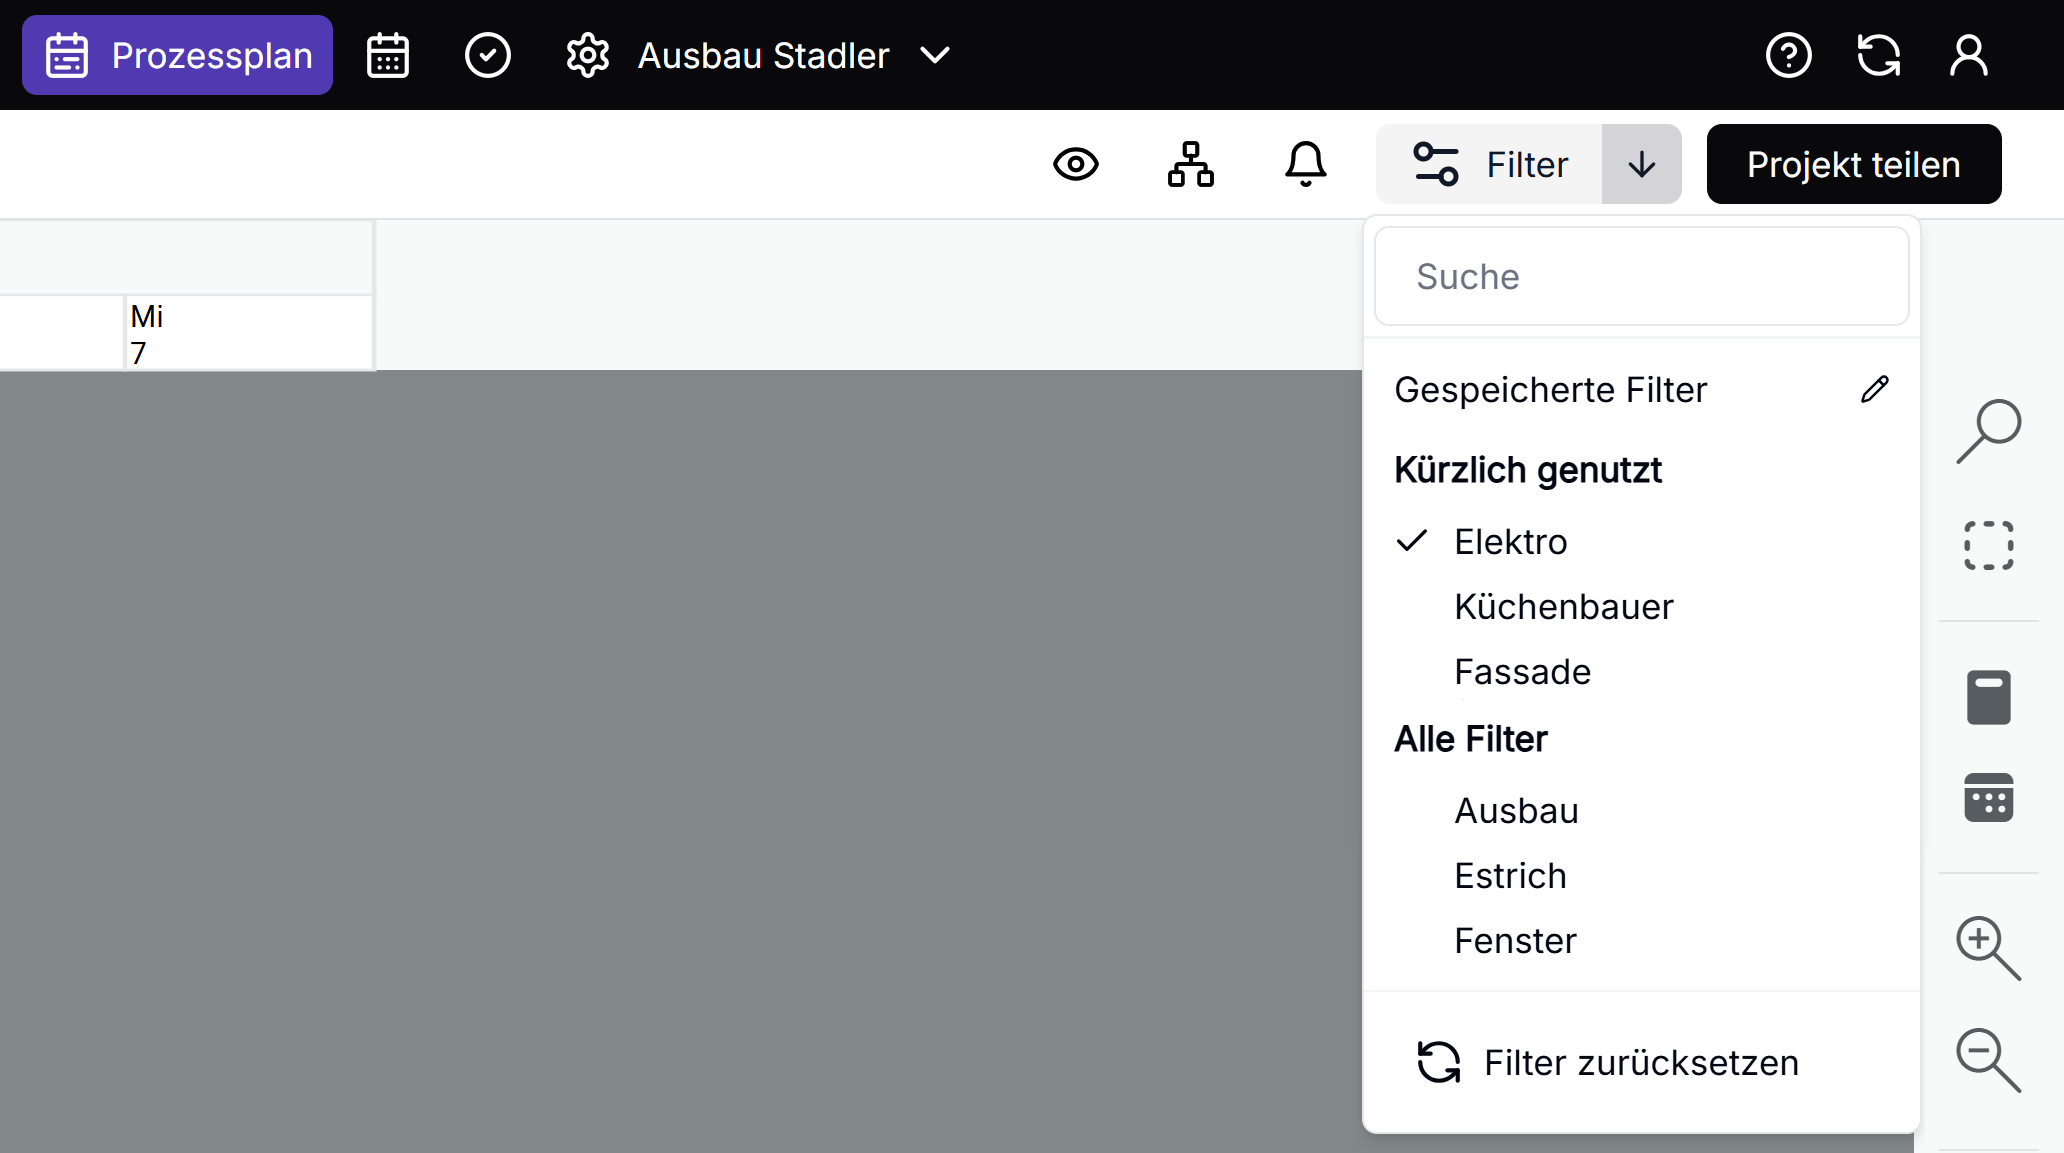Toggle the eye visibility icon

click(1076, 164)
